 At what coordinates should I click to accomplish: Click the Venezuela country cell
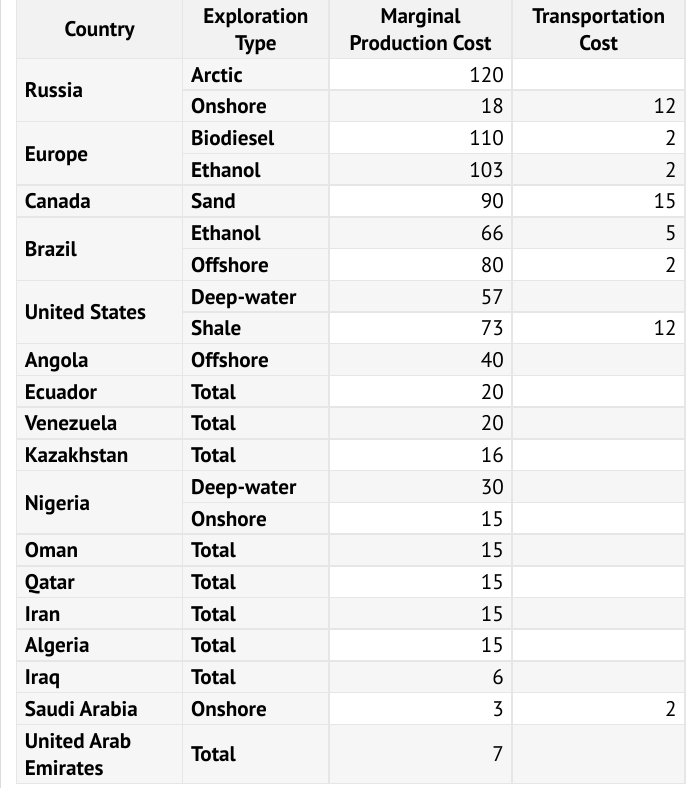click(x=70, y=423)
